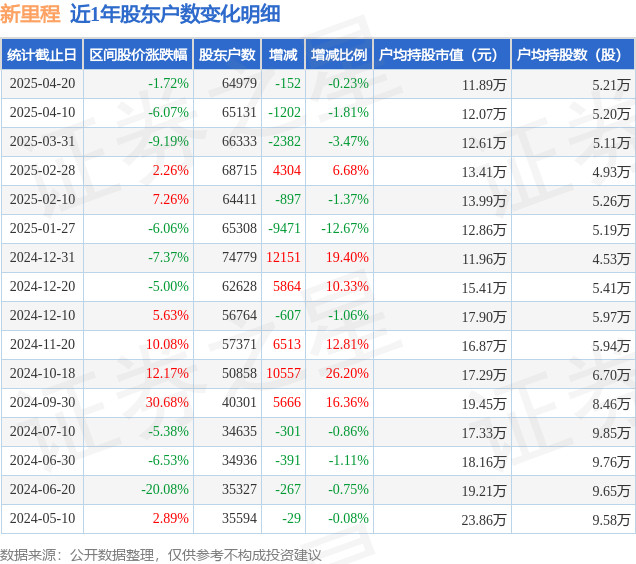The height and width of the screenshot is (564, 636).
Task: Select the date cell 2025-02-28
Action: (42, 170)
